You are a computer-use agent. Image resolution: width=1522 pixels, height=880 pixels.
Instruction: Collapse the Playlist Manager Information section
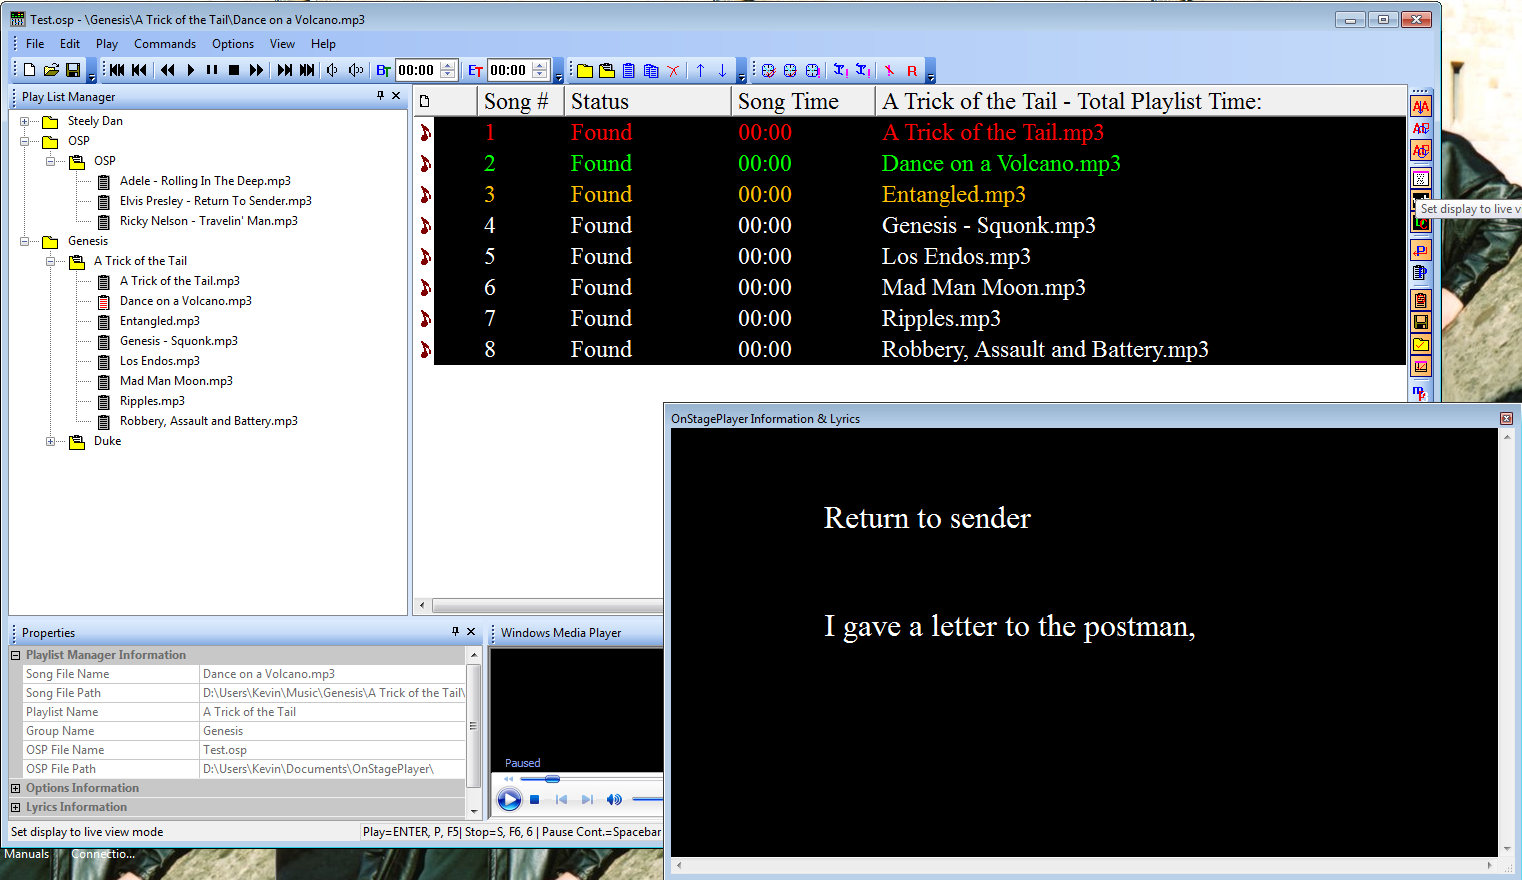(x=16, y=655)
